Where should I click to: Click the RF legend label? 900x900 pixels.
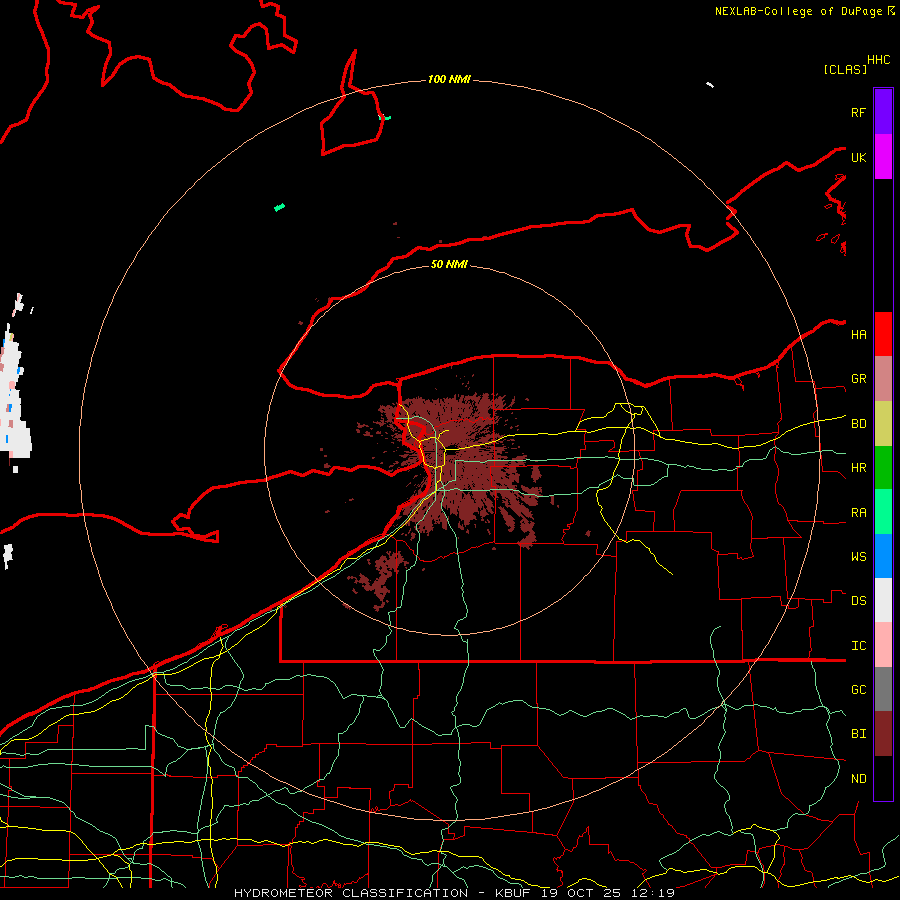858,112
